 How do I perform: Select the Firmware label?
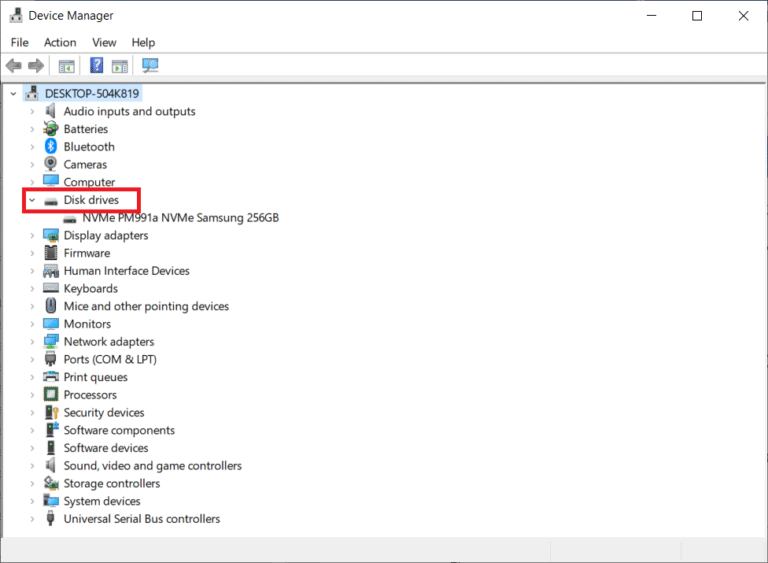(x=87, y=253)
